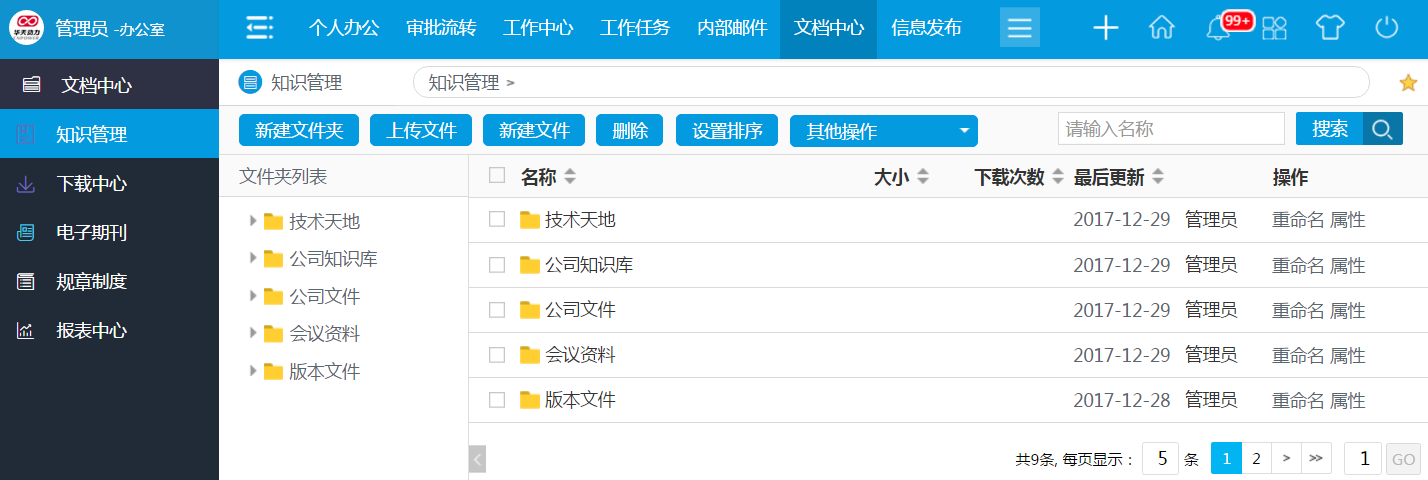1428x480 pixels.
Task: Click the 公司知识库 folder icon in table
Action: click(530, 265)
